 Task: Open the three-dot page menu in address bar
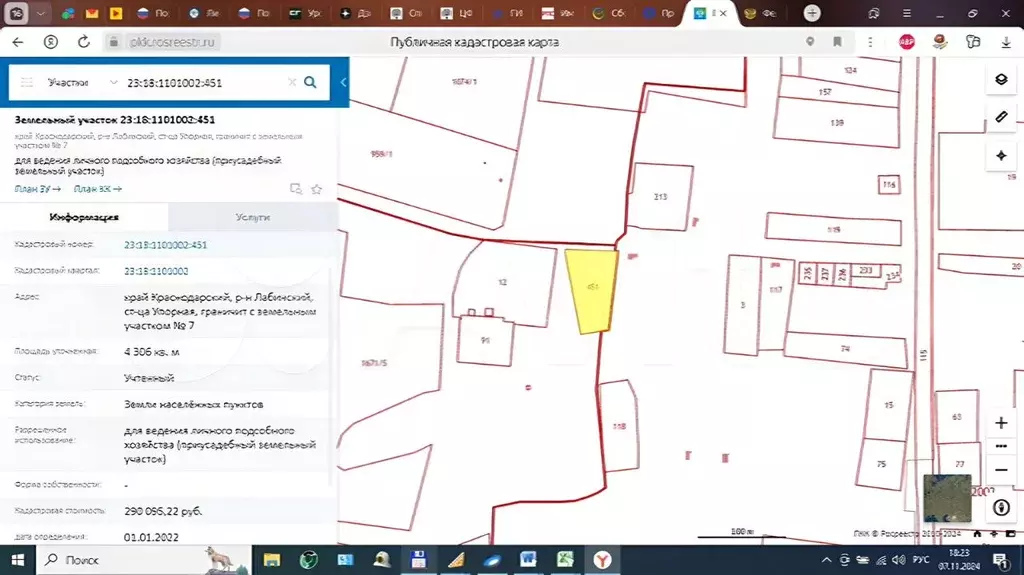pos(870,42)
